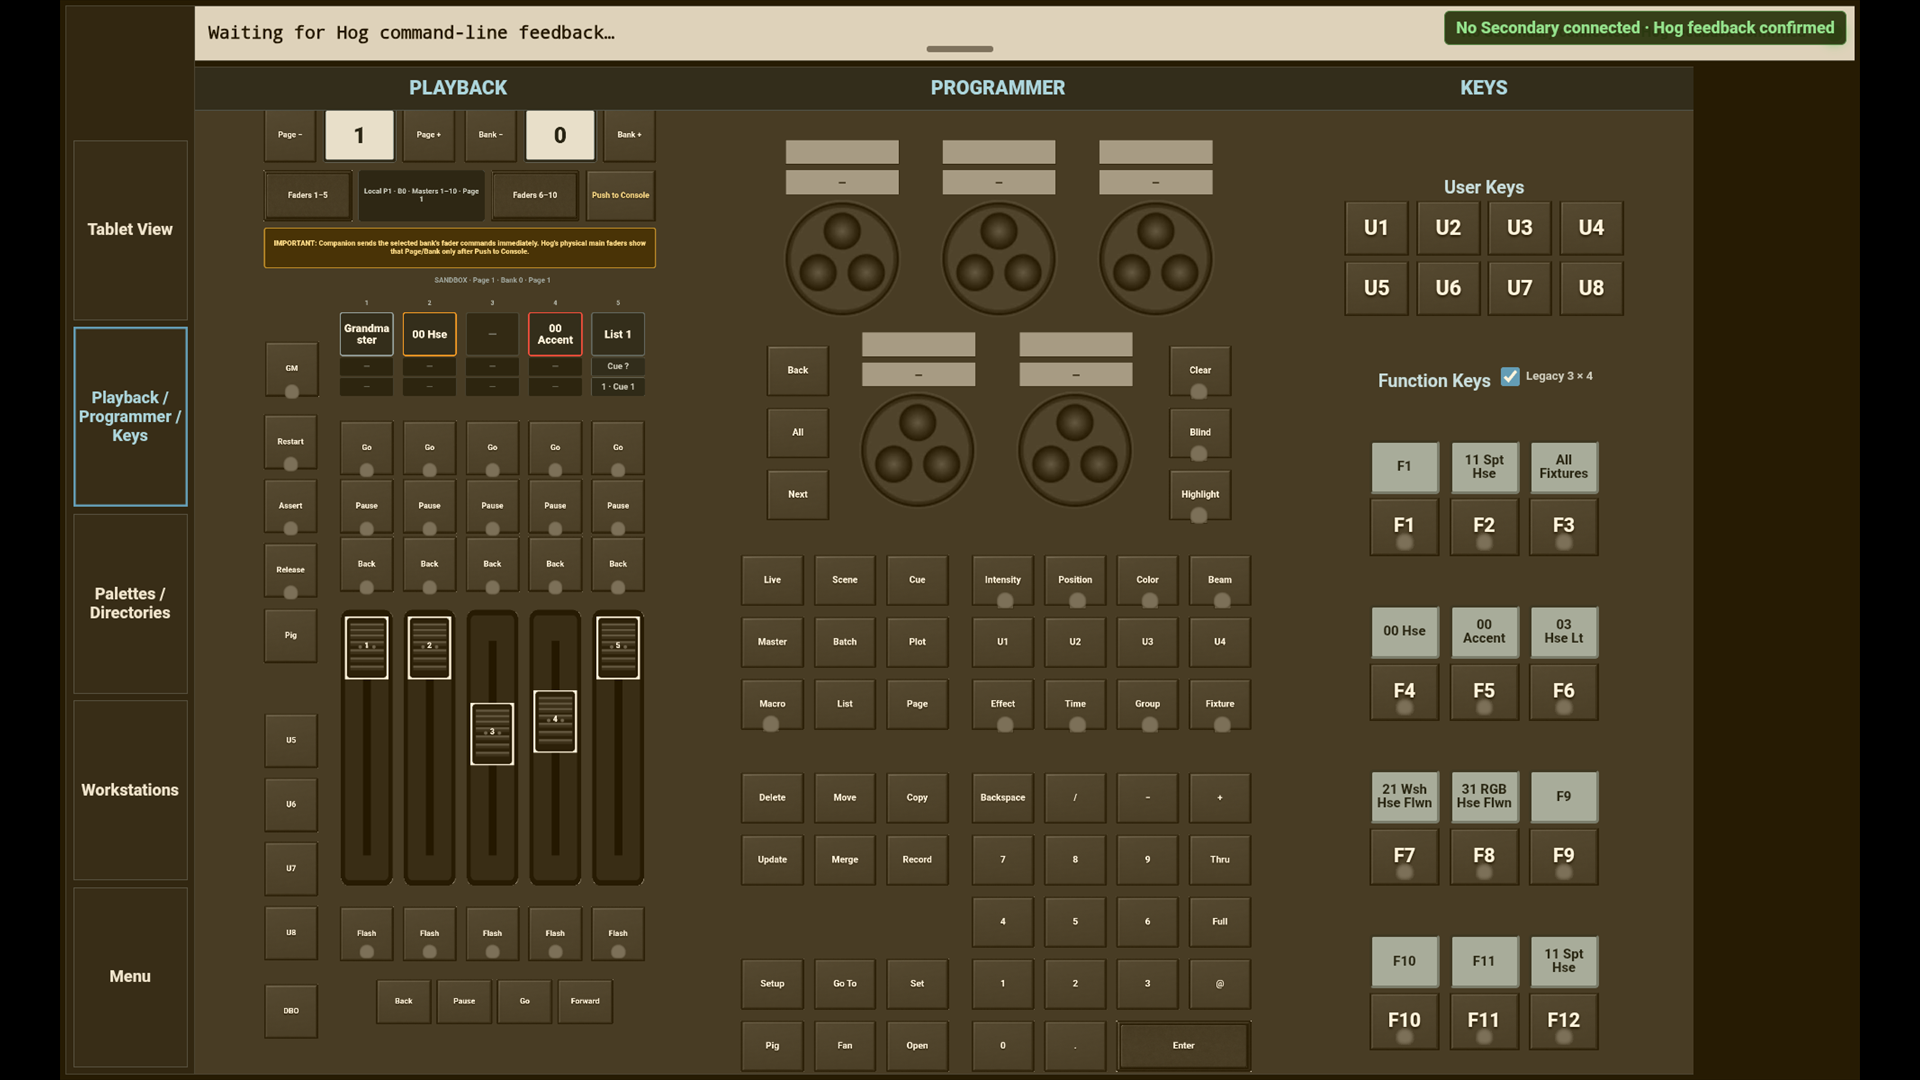Click fader 1's handle for Grandmaster

click(x=367, y=647)
